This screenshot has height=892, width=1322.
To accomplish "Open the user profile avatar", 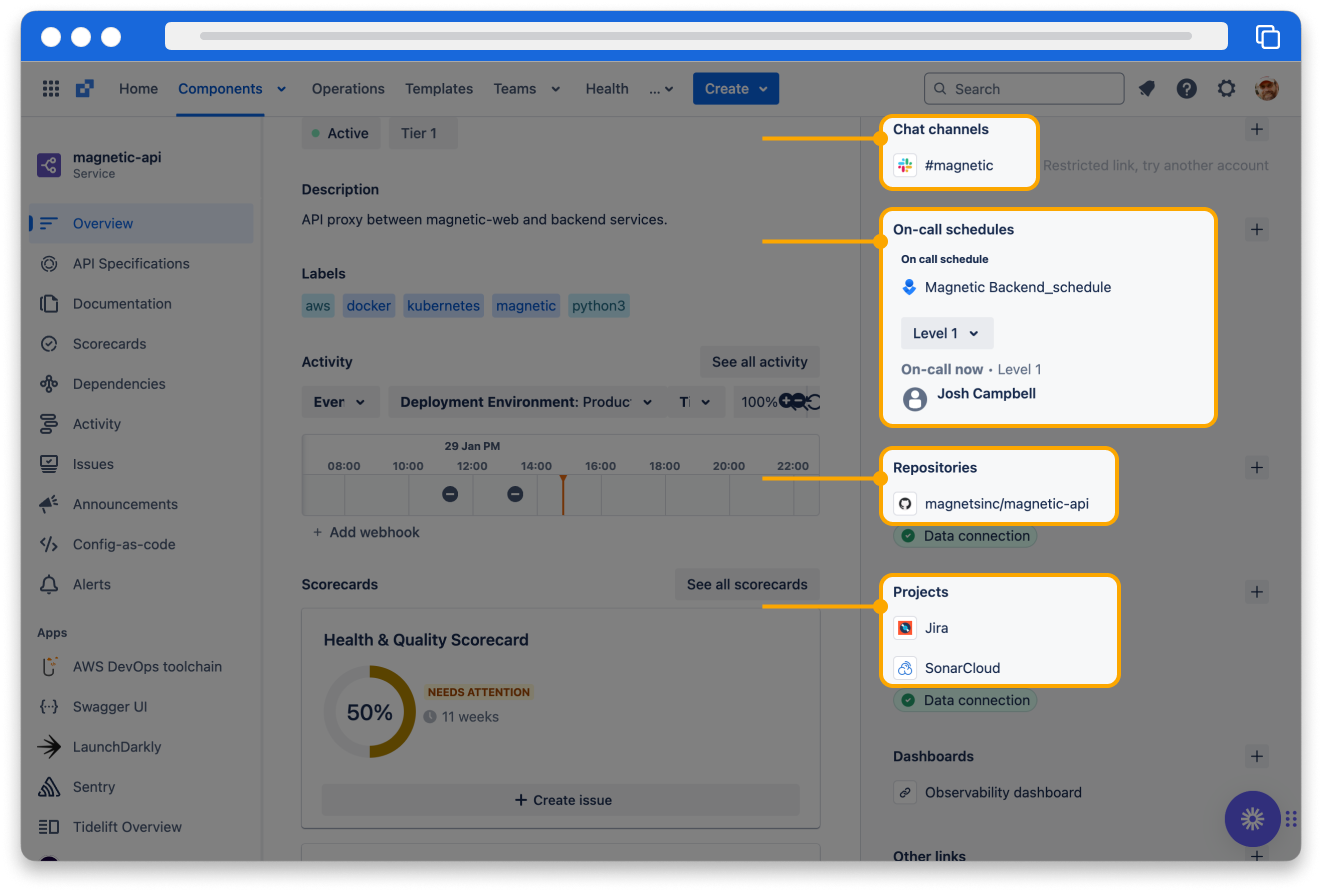I will (1267, 89).
